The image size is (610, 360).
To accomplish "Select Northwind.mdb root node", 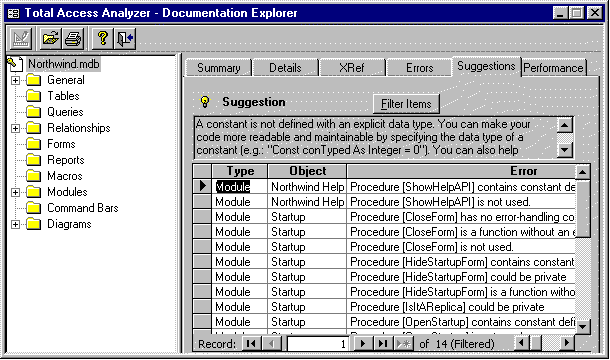I will [x=64, y=64].
